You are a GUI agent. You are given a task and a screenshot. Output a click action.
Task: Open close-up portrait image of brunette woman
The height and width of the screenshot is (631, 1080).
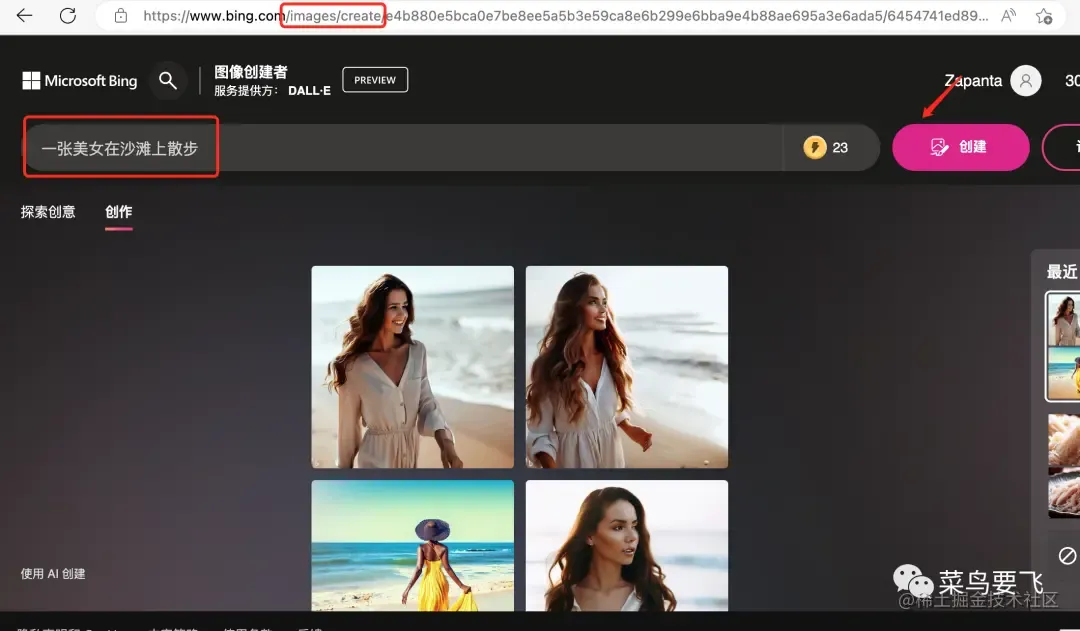point(627,546)
